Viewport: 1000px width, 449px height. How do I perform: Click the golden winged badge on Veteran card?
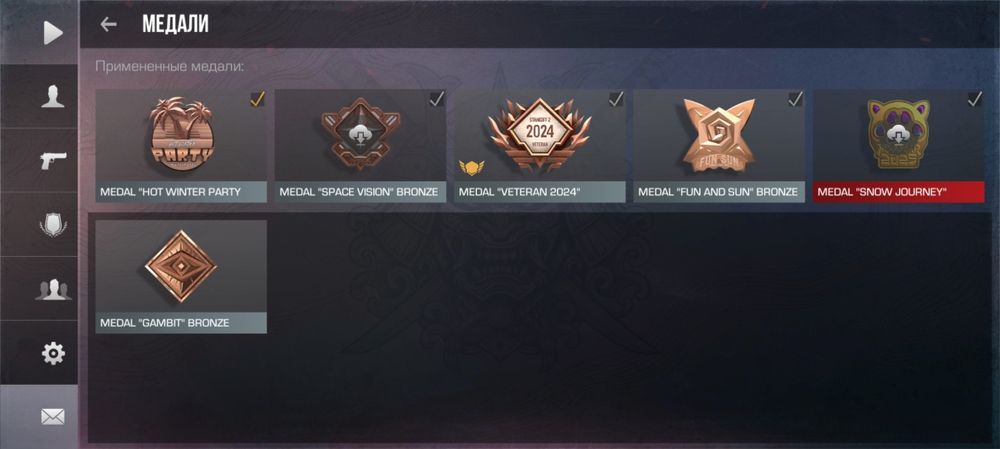click(x=471, y=168)
